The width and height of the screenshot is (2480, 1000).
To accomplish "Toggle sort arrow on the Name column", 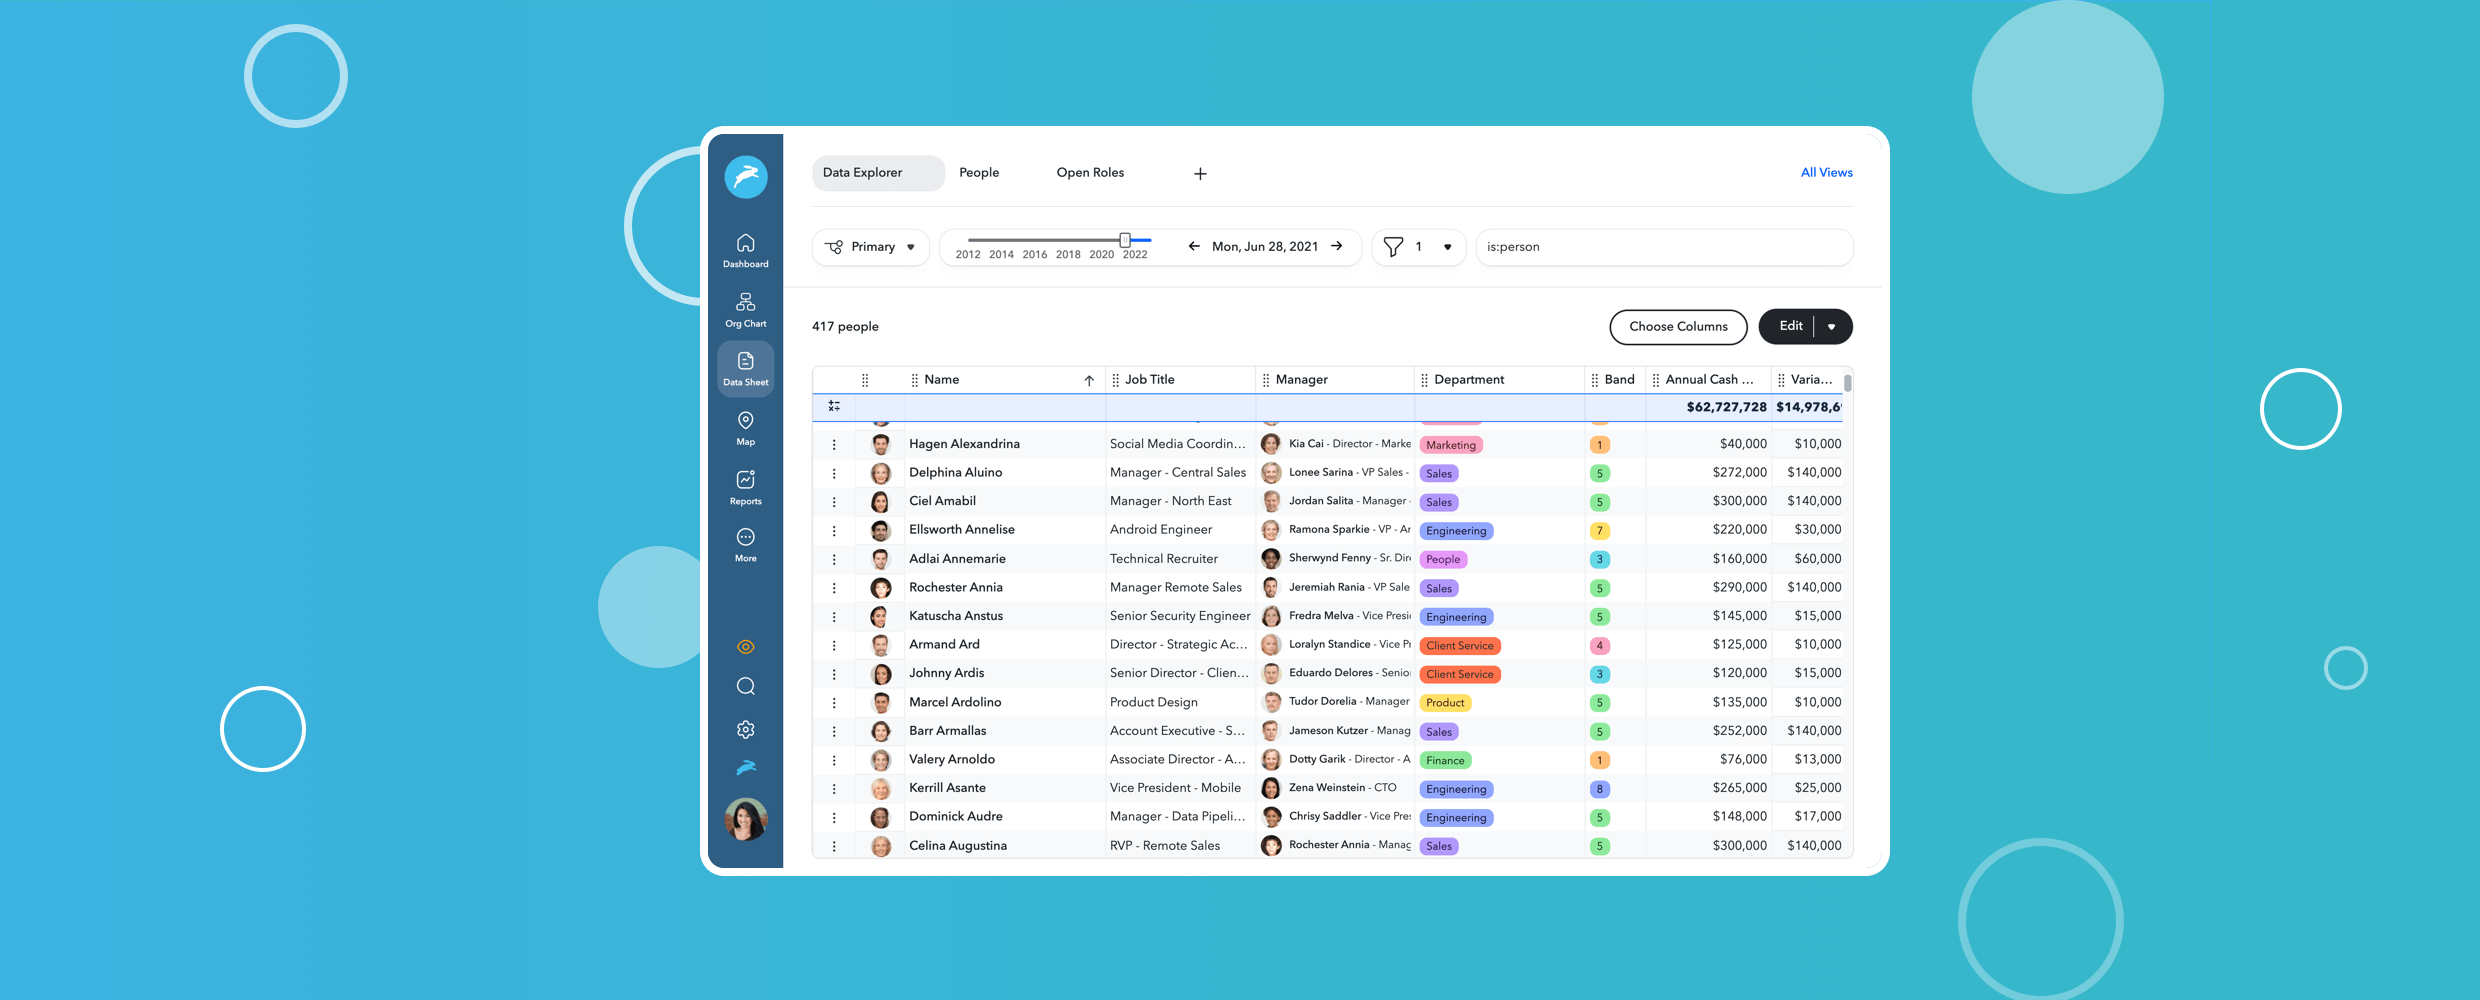I will pyautogui.click(x=1088, y=380).
